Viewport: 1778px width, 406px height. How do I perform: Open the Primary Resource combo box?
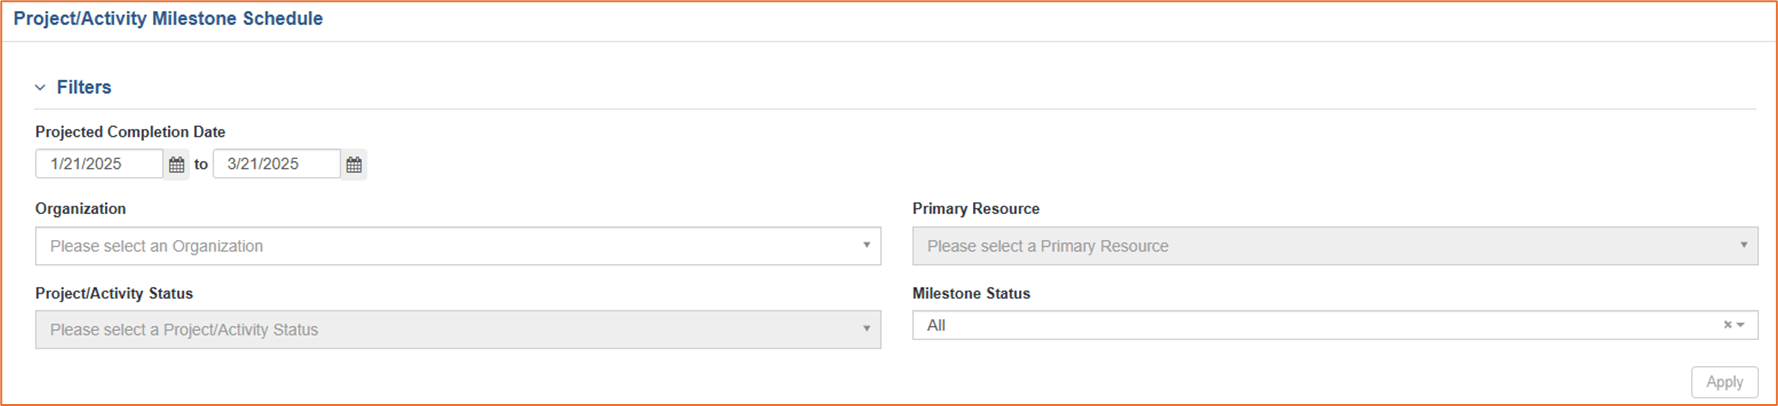pyautogui.click(x=1335, y=246)
